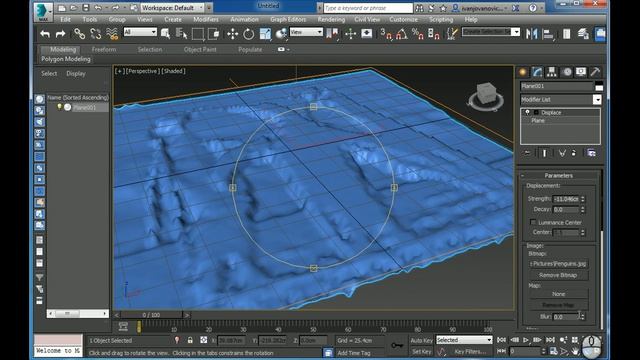Screen dimensions: 640x360
Task: Open the Motion panel tab icon
Action: tap(567, 72)
